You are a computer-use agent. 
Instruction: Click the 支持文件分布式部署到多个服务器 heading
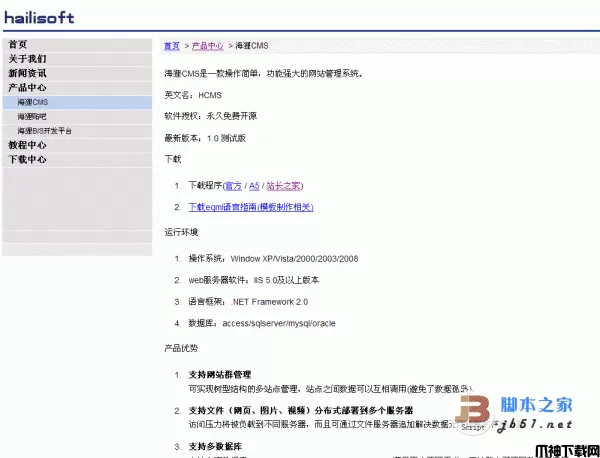(x=301, y=411)
